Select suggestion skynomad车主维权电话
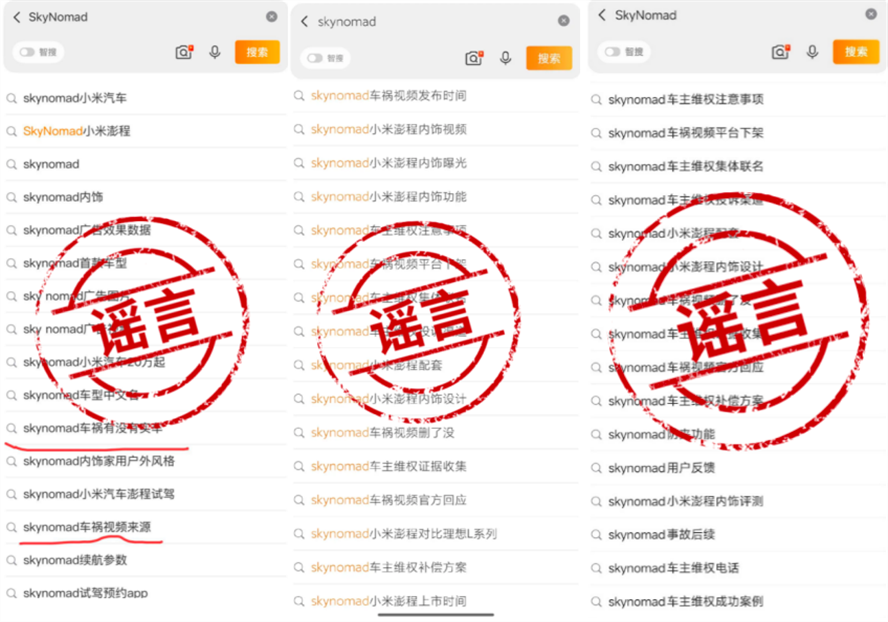The width and height of the screenshot is (888, 622). 673,568
